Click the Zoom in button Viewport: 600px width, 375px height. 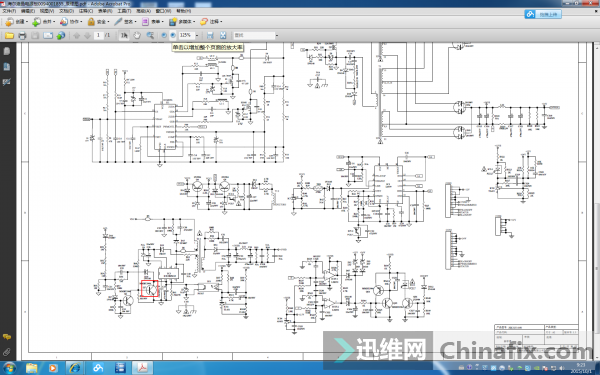[173, 35]
